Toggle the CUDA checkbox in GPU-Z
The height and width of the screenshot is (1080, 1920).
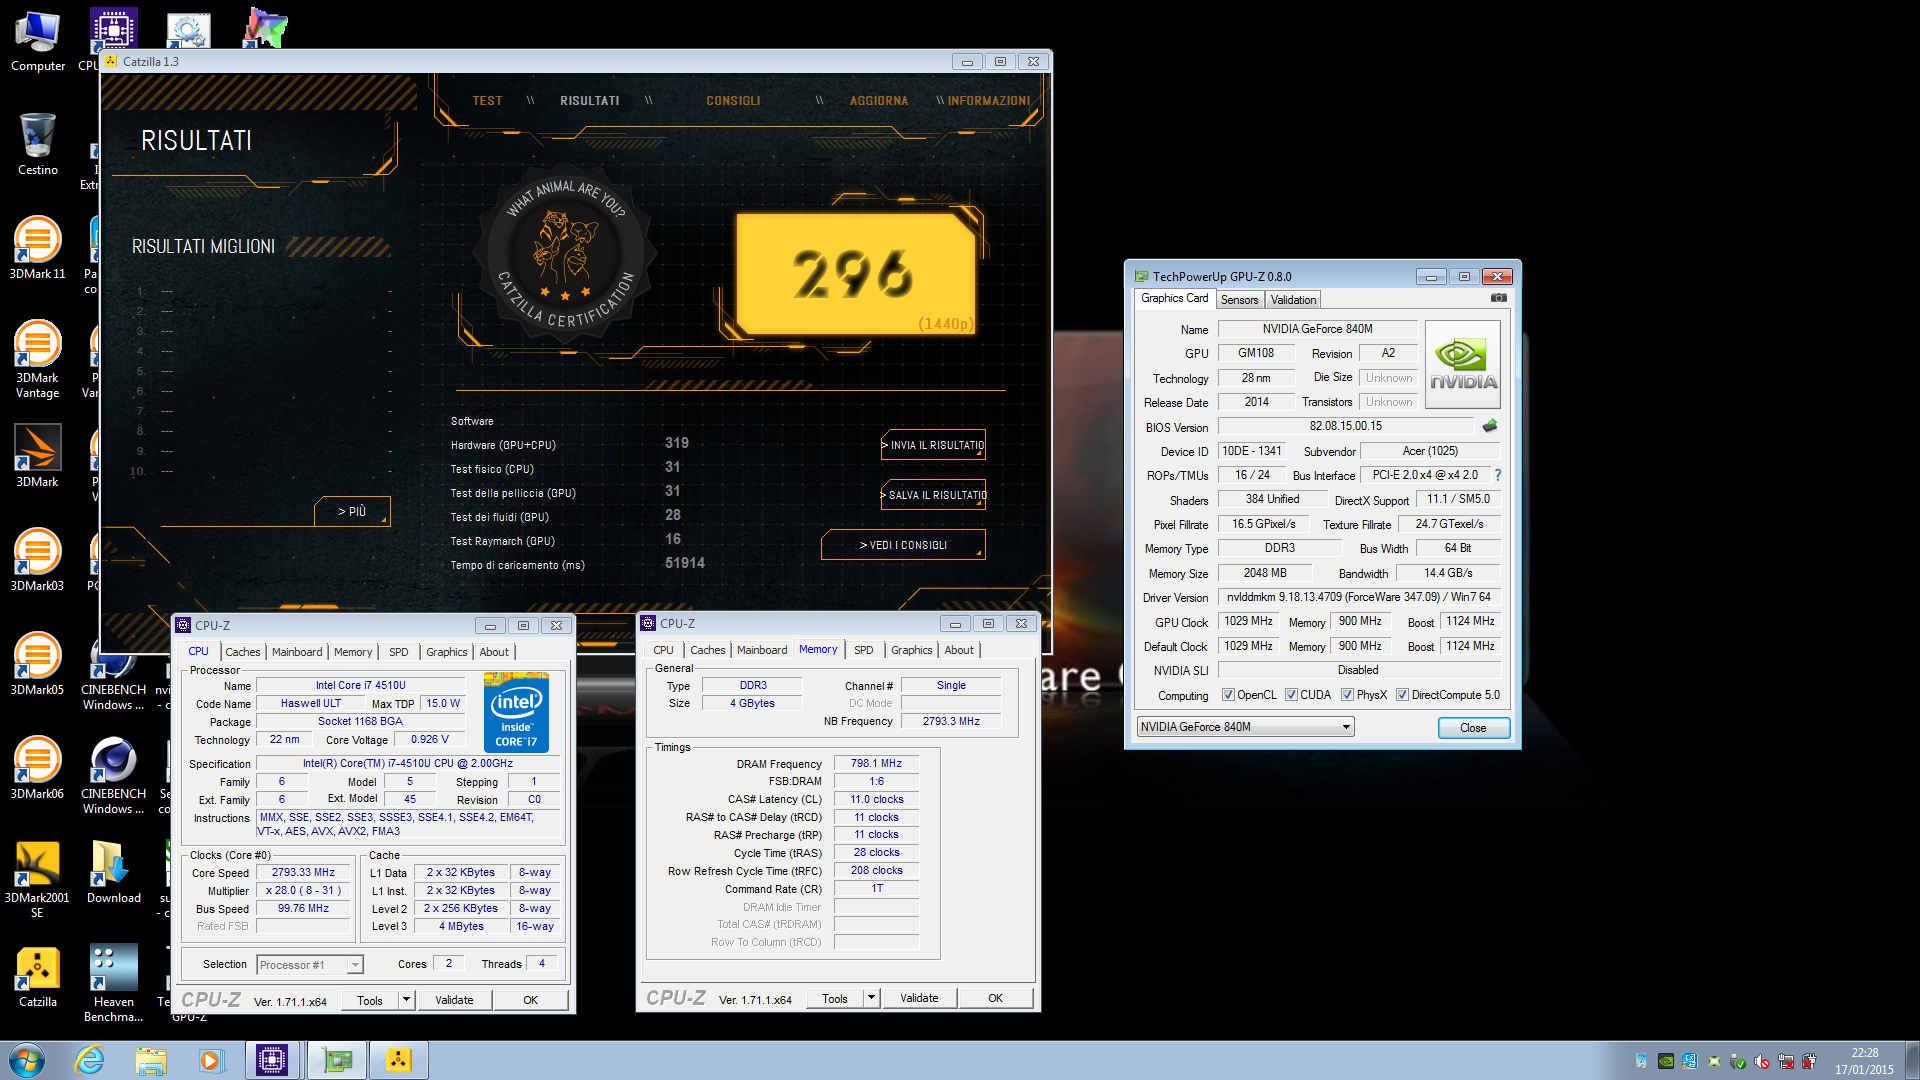(1291, 695)
